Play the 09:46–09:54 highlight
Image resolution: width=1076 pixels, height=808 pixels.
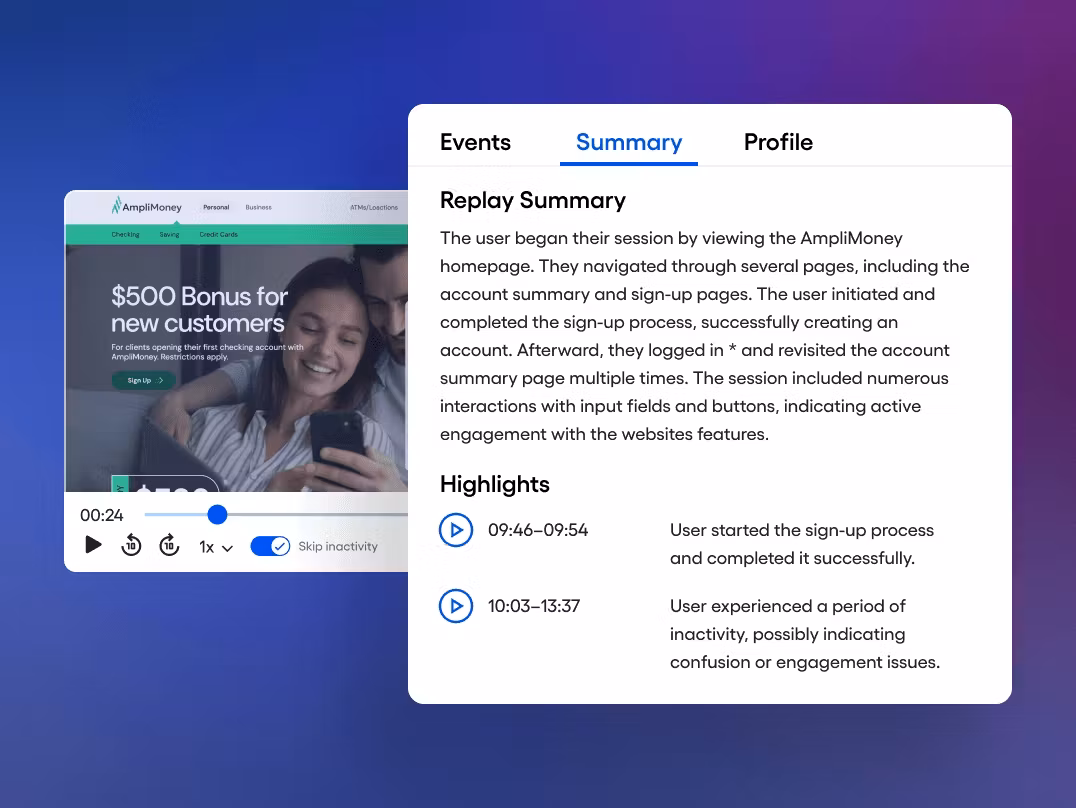tap(456, 530)
